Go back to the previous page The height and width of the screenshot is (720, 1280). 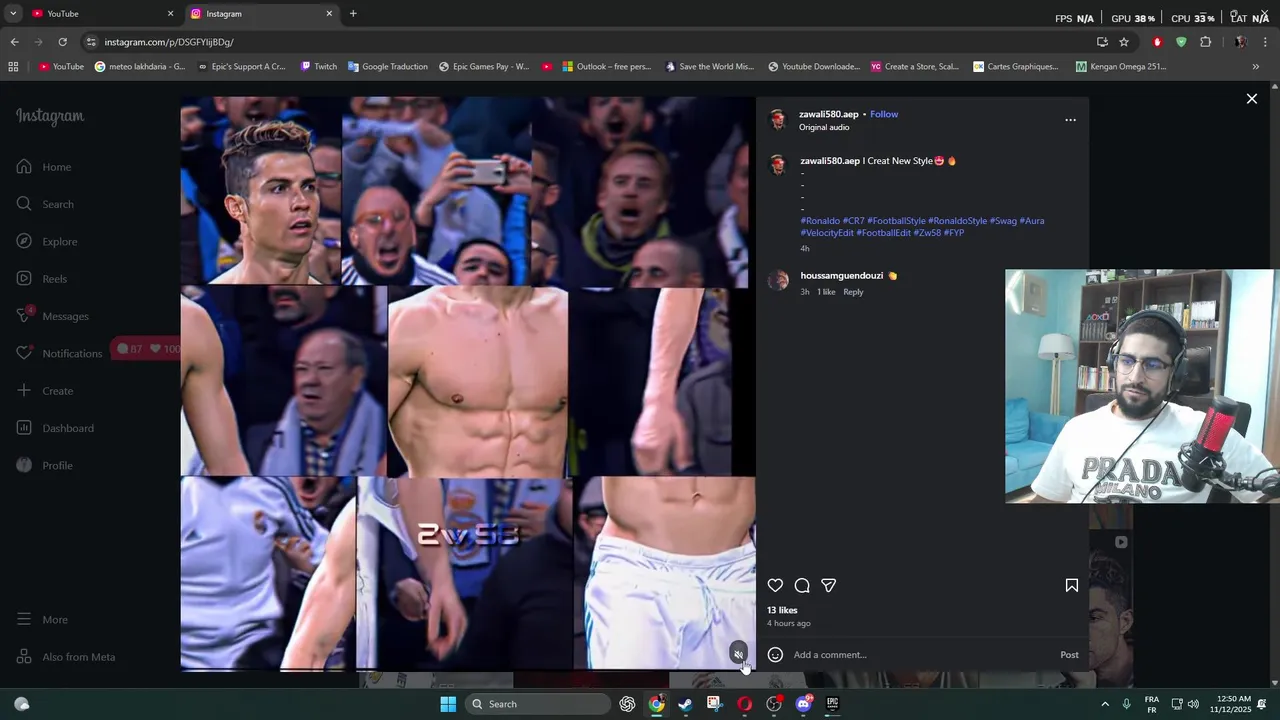pyautogui.click(x=14, y=42)
